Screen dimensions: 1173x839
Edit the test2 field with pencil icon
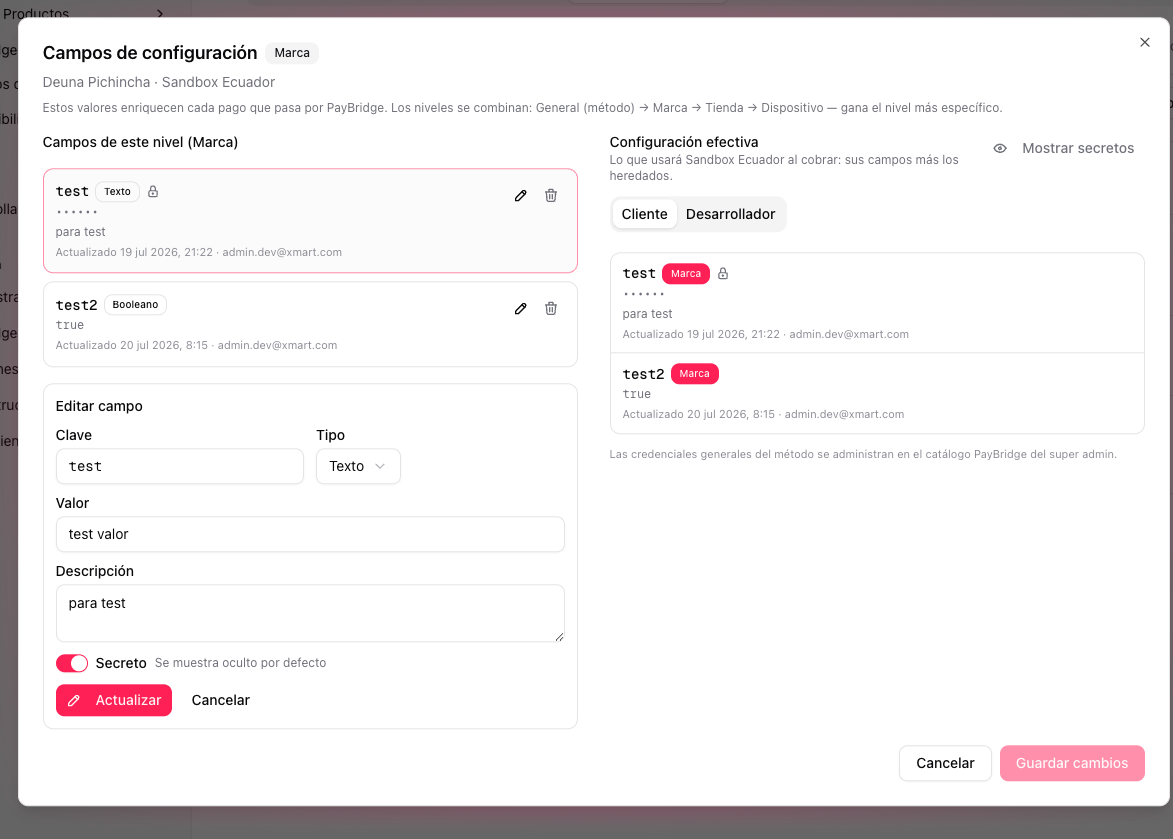(521, 309)
